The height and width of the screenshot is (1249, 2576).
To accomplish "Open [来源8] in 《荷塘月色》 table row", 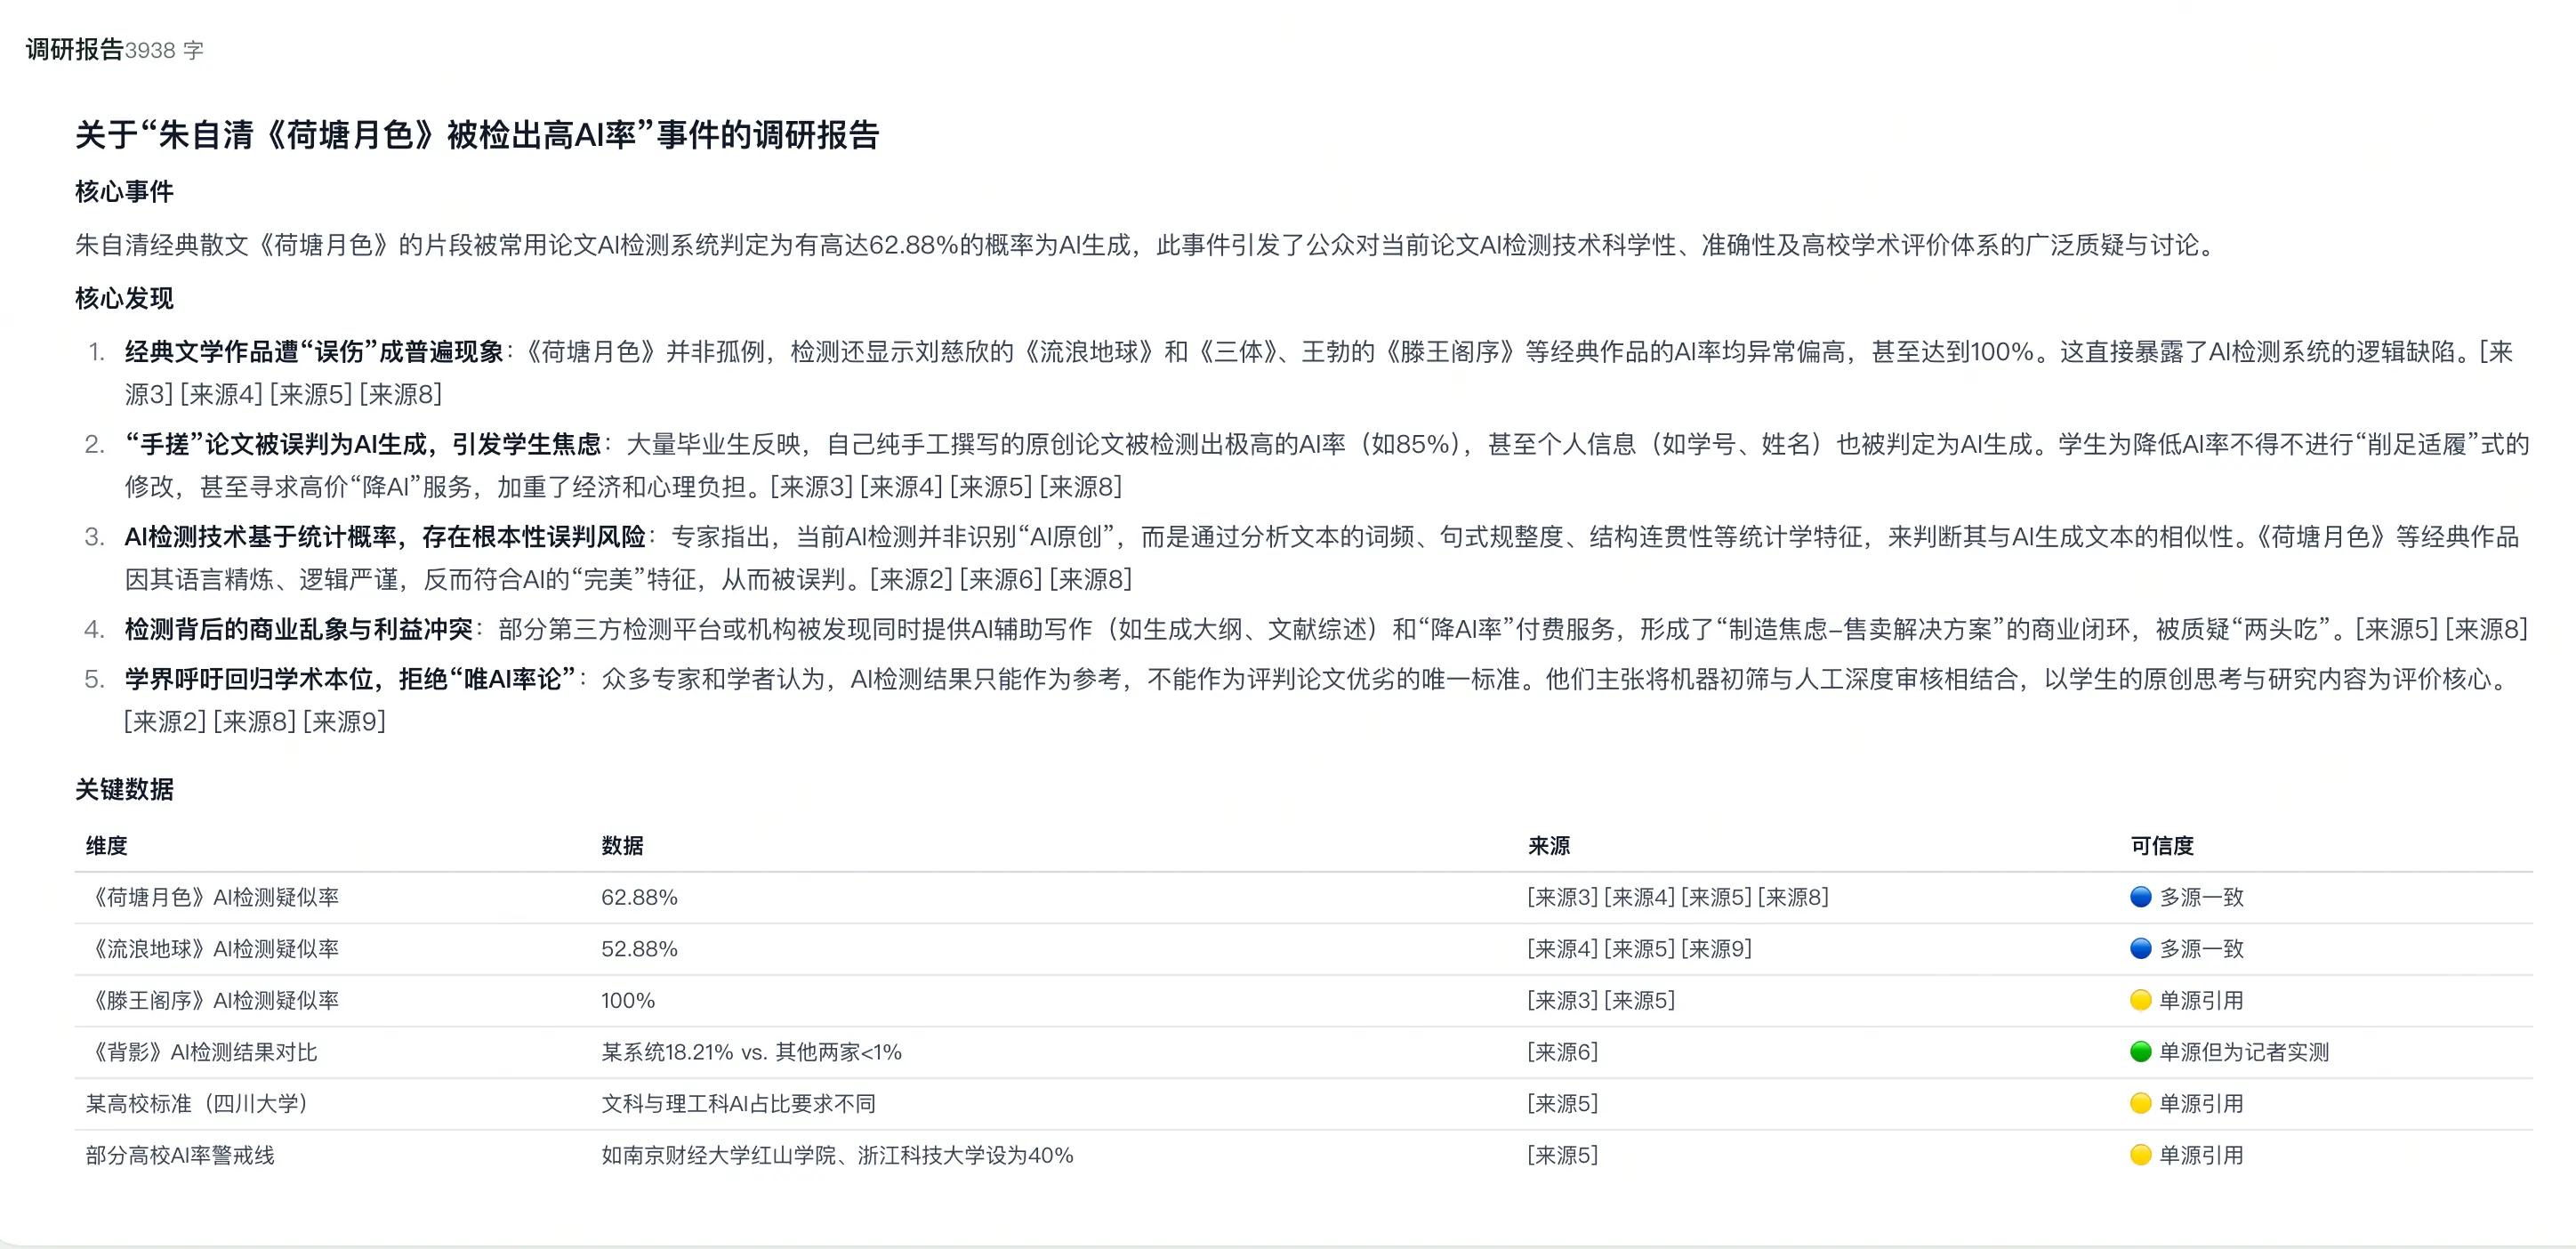I will point(1793,897).
